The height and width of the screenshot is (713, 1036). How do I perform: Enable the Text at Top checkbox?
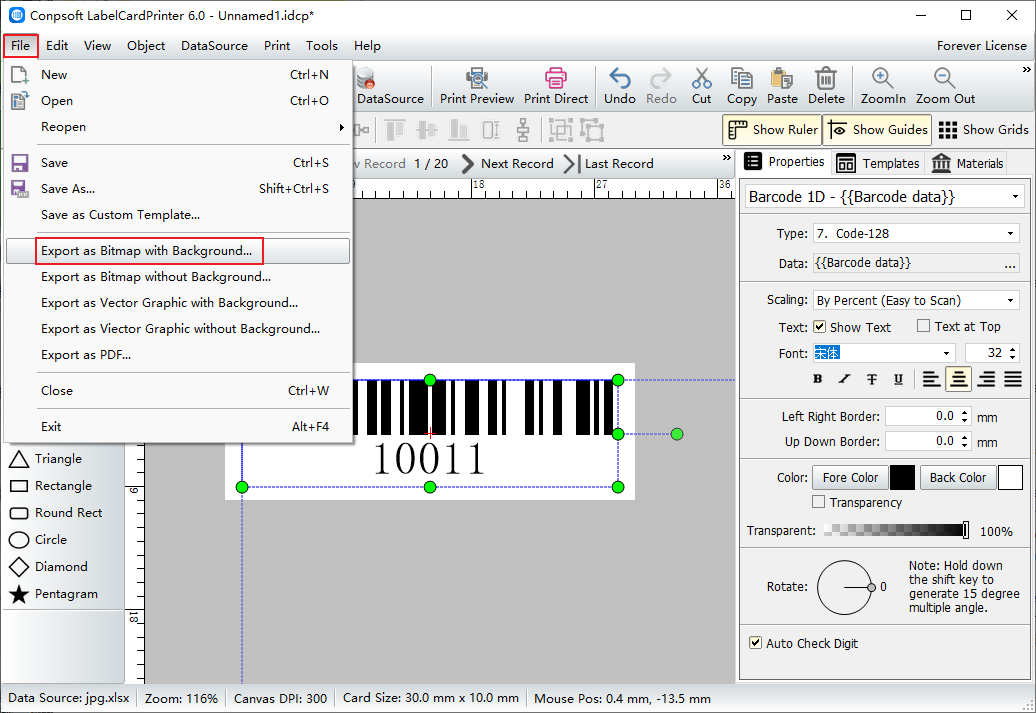pyautogui.click(x=924, y=326)
